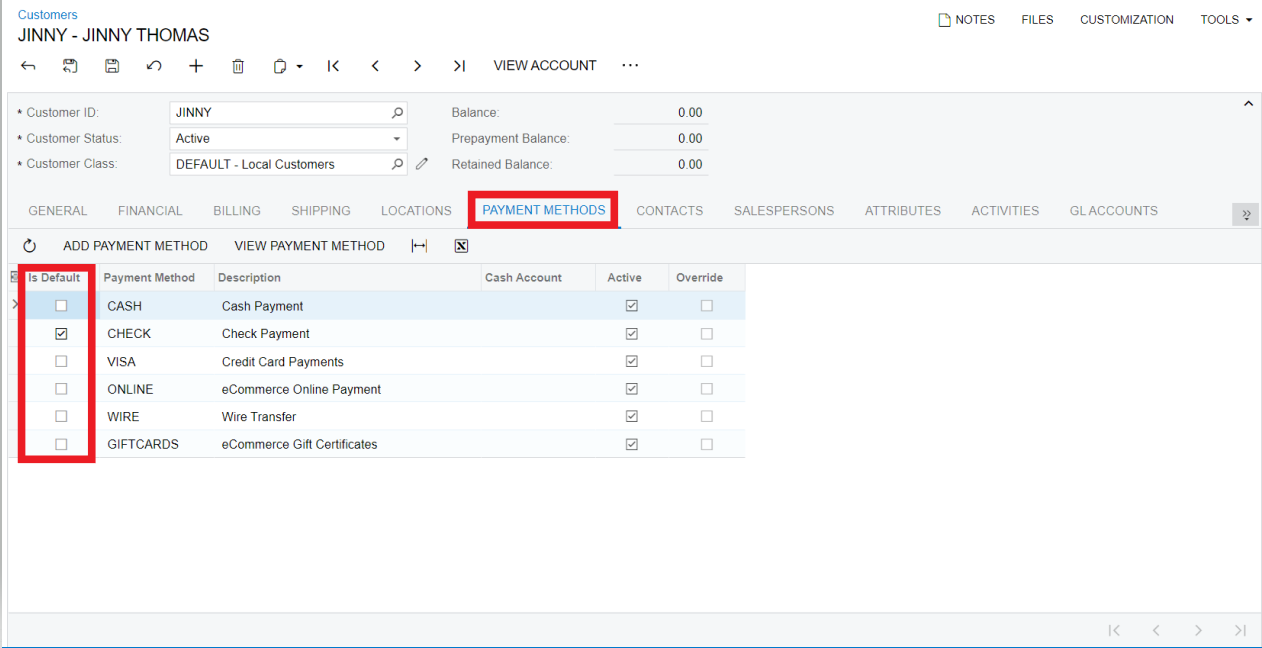Delete the current customer
This screenshot has height=648, width=1262.
click(238, 65)
